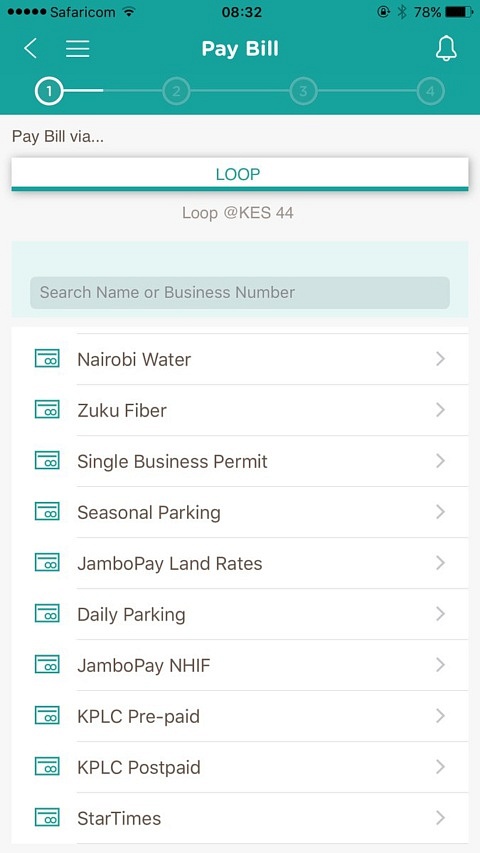Expand Single Business Permit chevron
This screenshot has width=480, height=853.
tap(440, 461)
